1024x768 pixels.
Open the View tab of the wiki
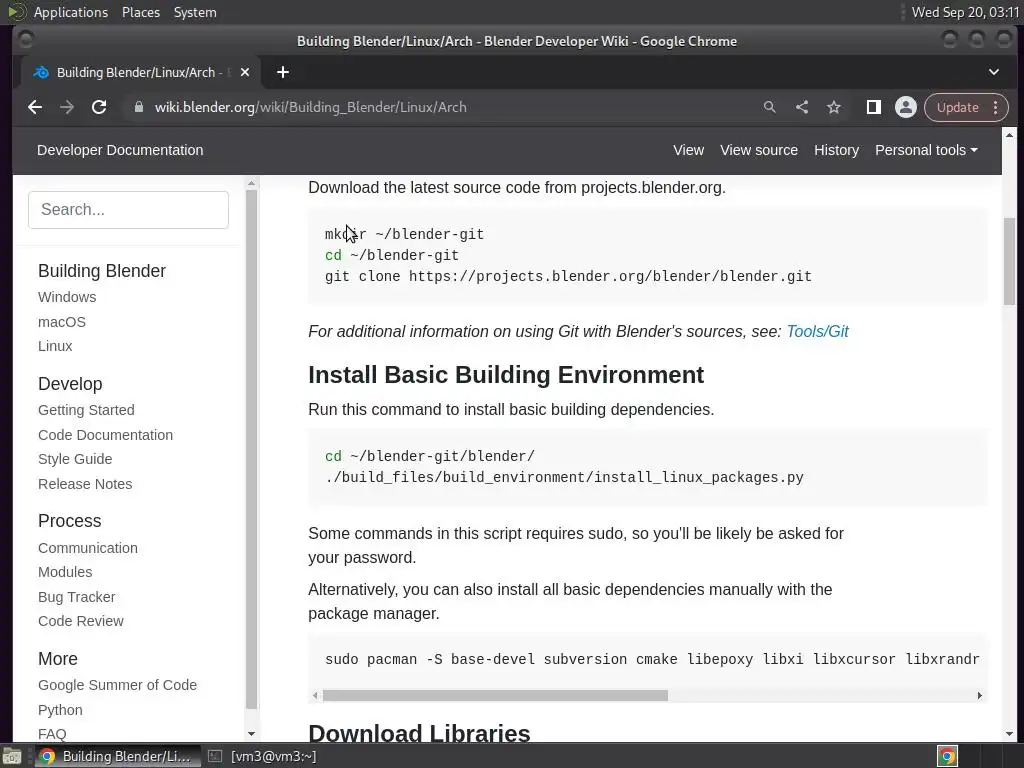click(x=688, y=150)
